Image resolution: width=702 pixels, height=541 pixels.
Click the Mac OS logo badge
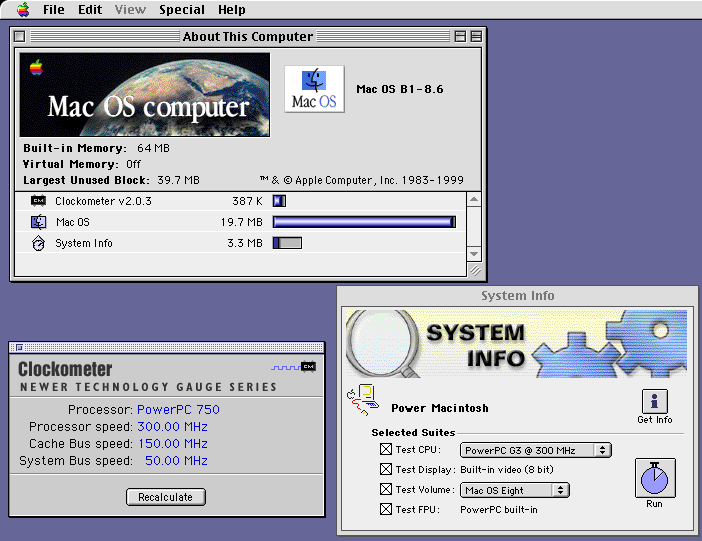pos(314,89)
